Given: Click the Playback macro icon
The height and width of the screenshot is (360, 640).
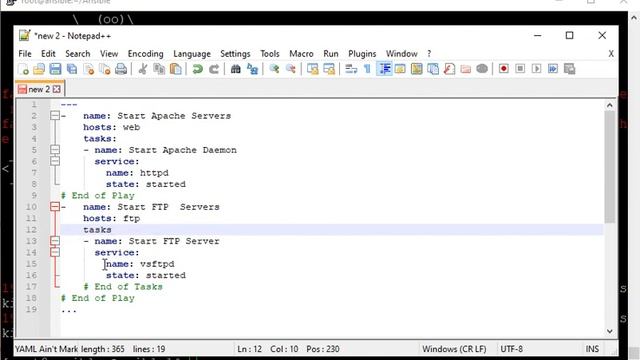Looking at the screenshot, I should (x=536, y=69).
